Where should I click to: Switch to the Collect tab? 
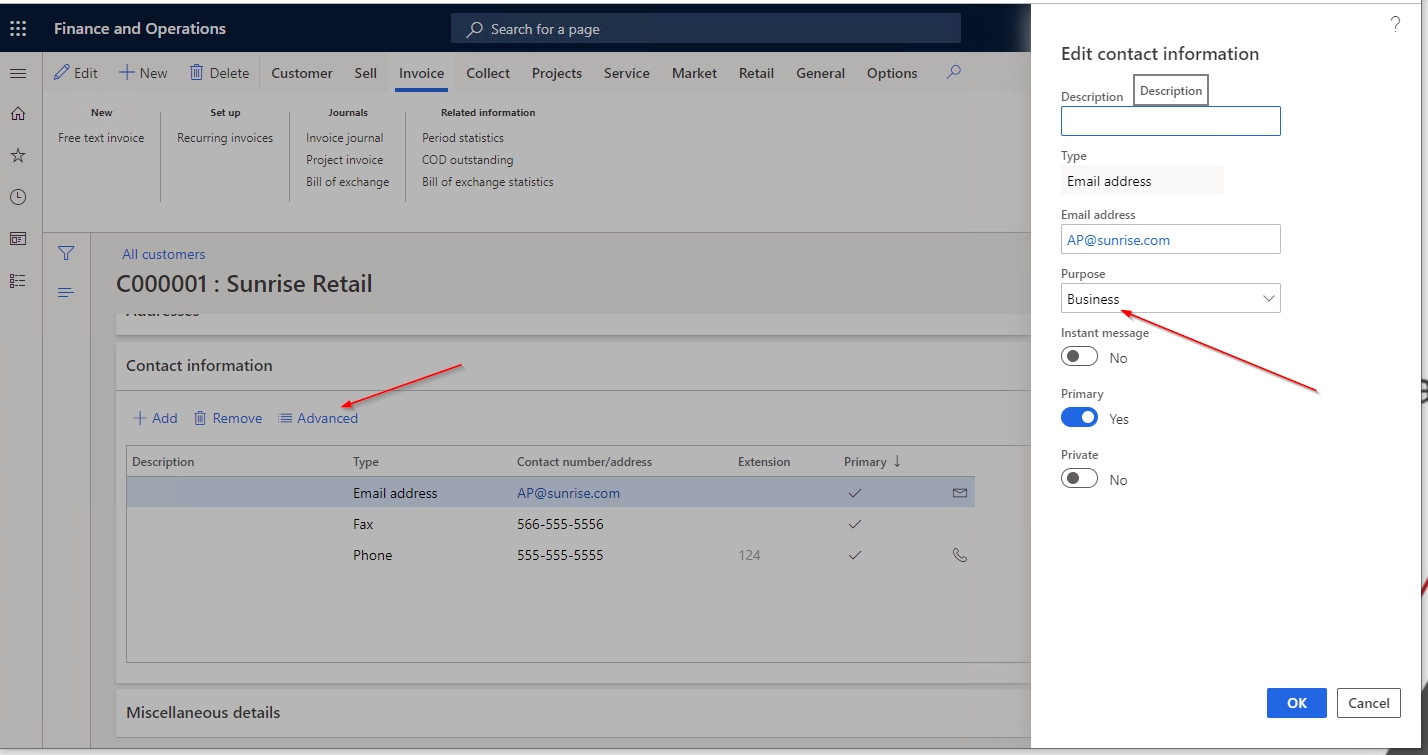[x=487, y=72]
